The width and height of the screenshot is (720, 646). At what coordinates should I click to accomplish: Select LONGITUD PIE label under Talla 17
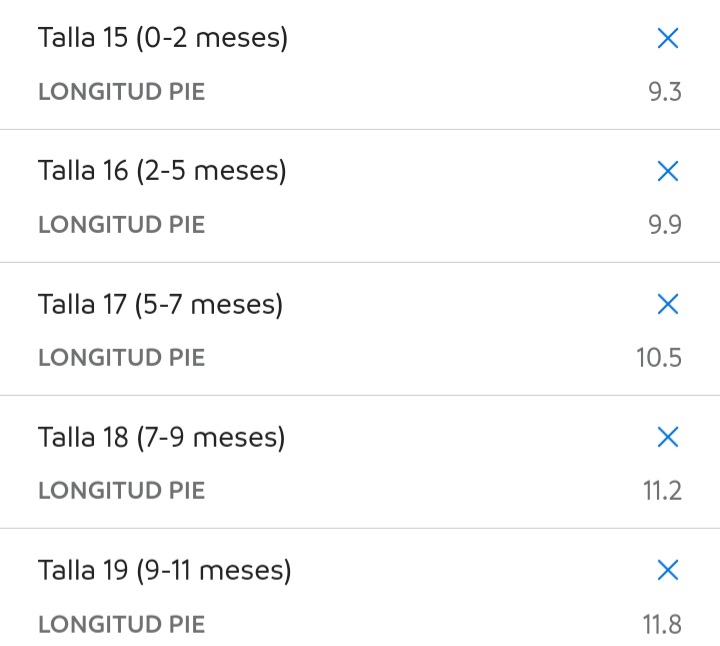(x=121, y=358)
